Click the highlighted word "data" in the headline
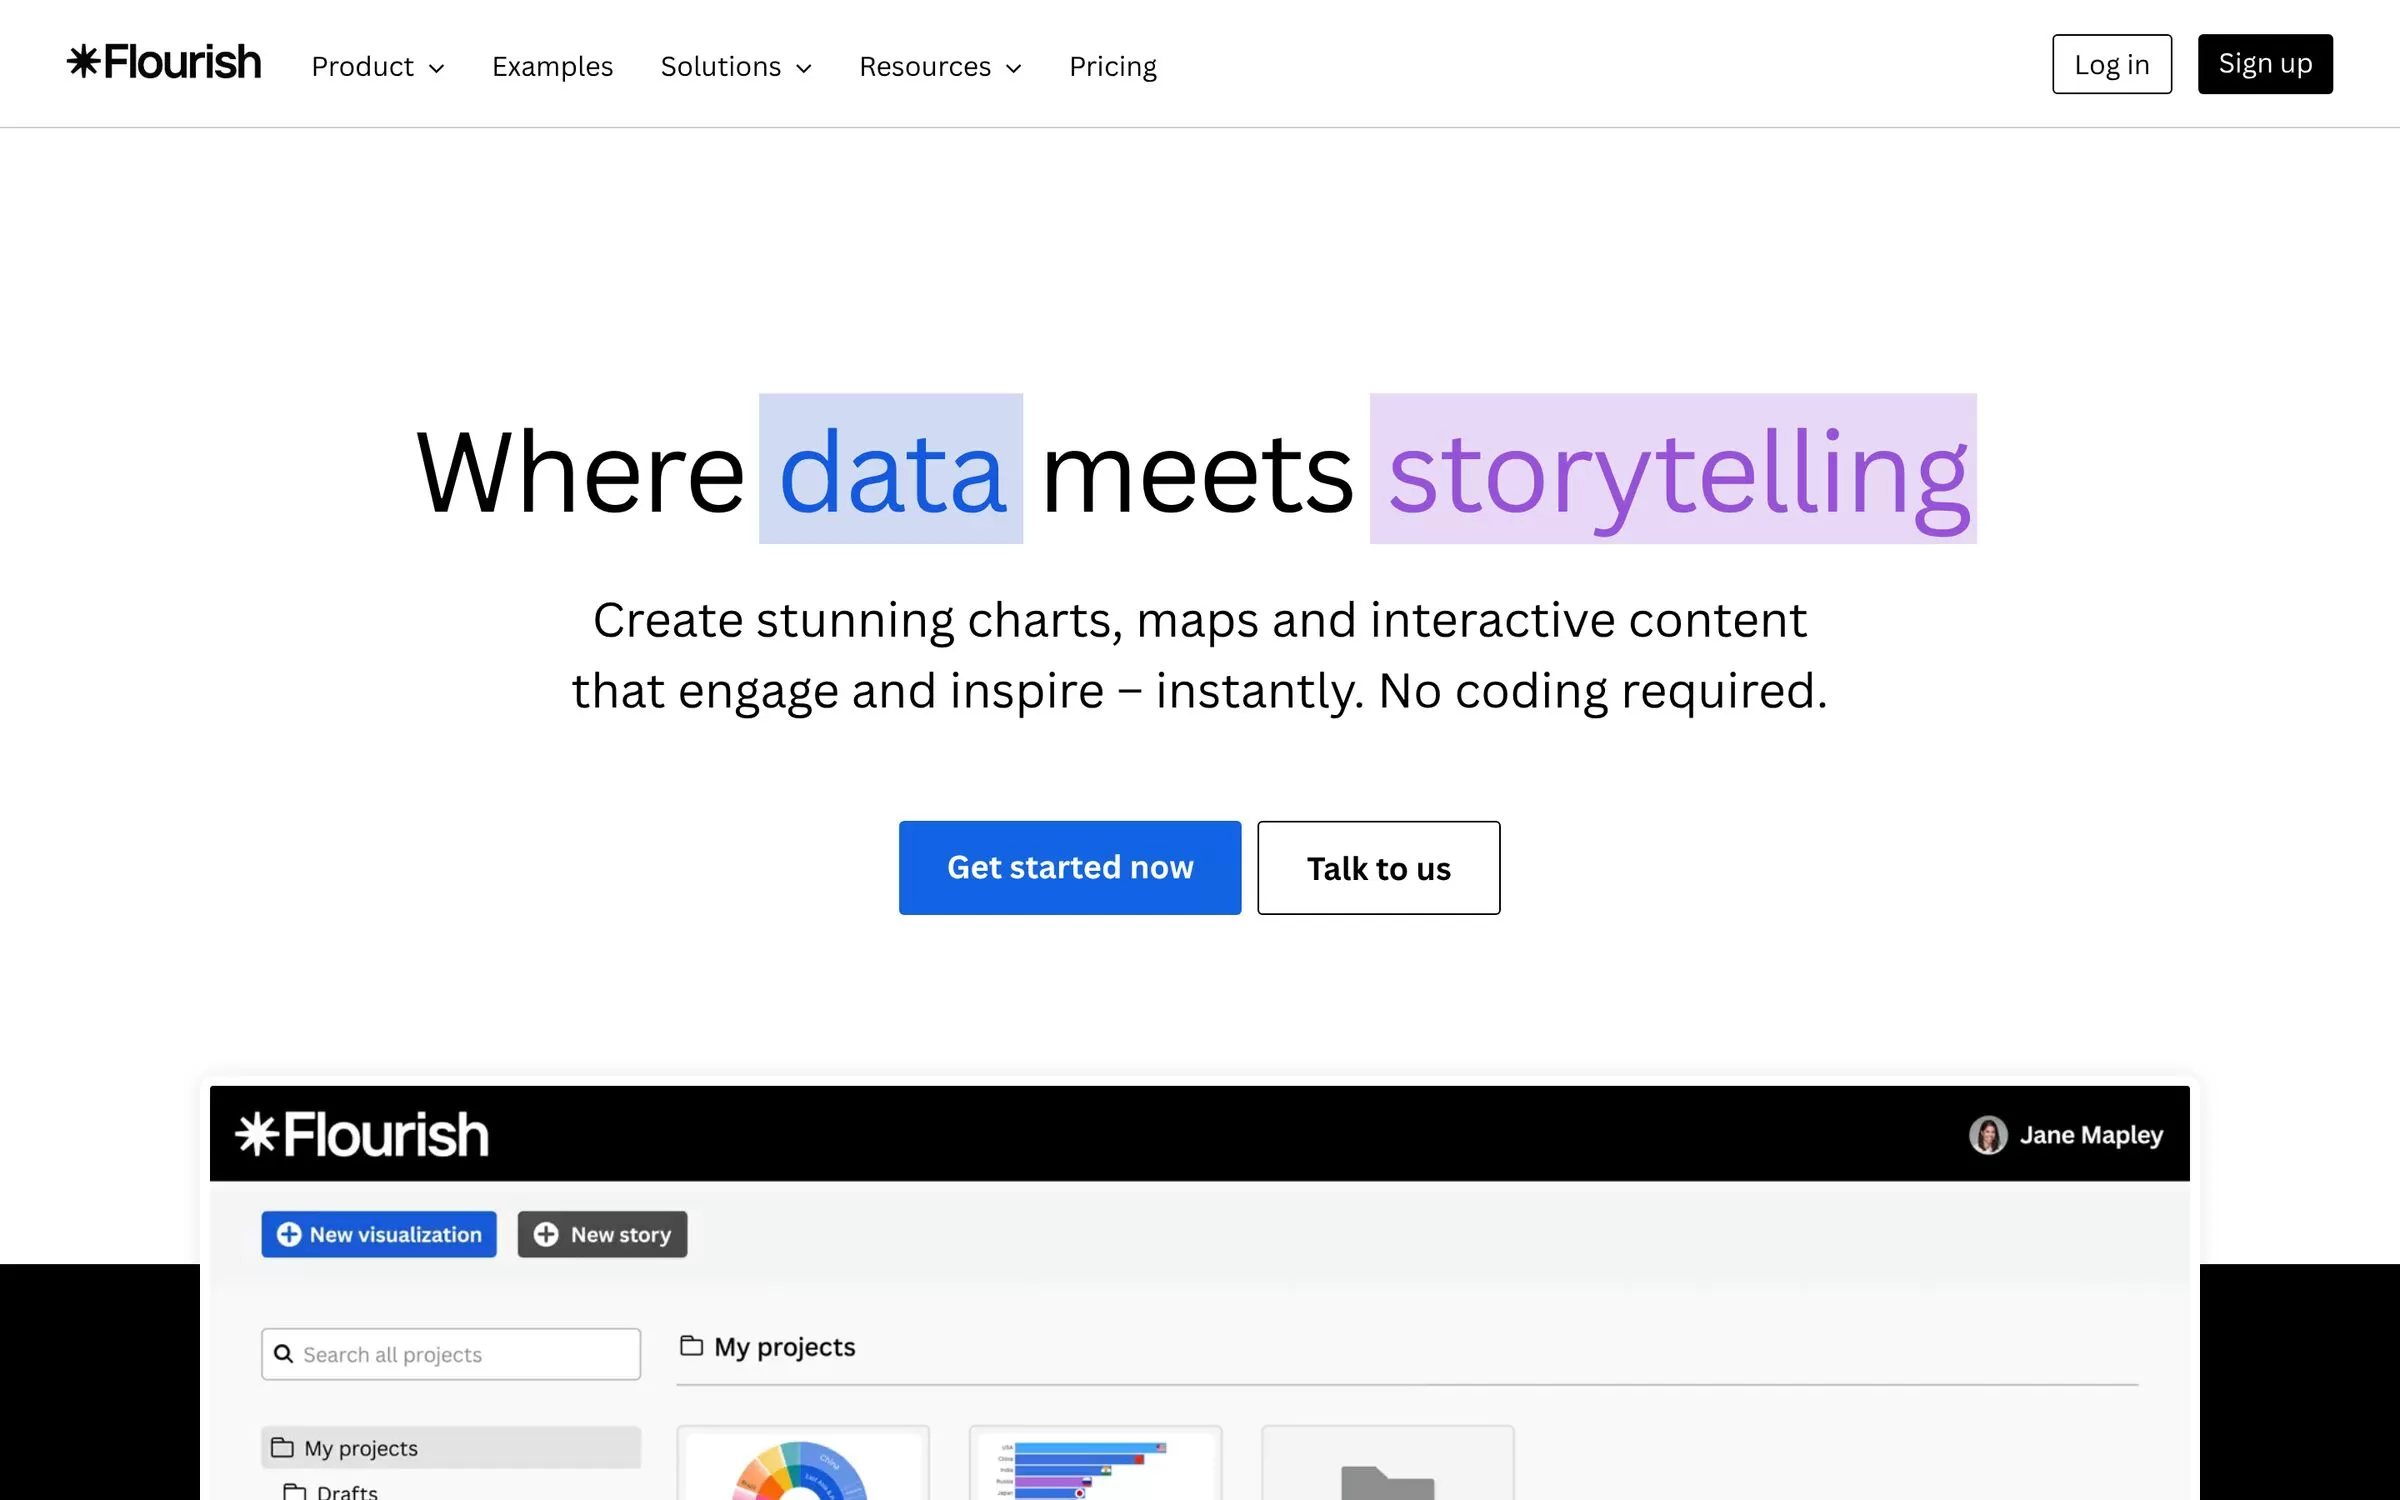 tap(891, 469)
